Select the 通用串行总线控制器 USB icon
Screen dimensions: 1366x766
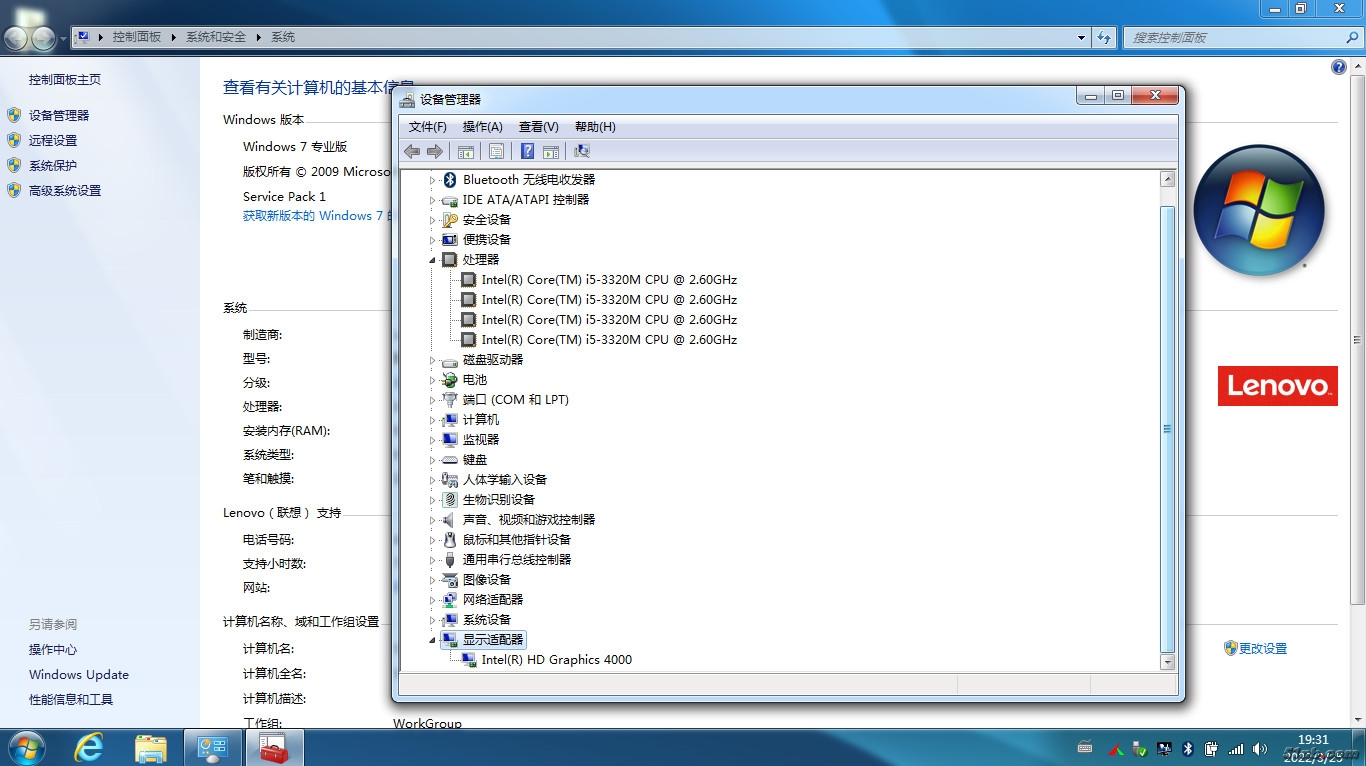[x=450, y=560]
